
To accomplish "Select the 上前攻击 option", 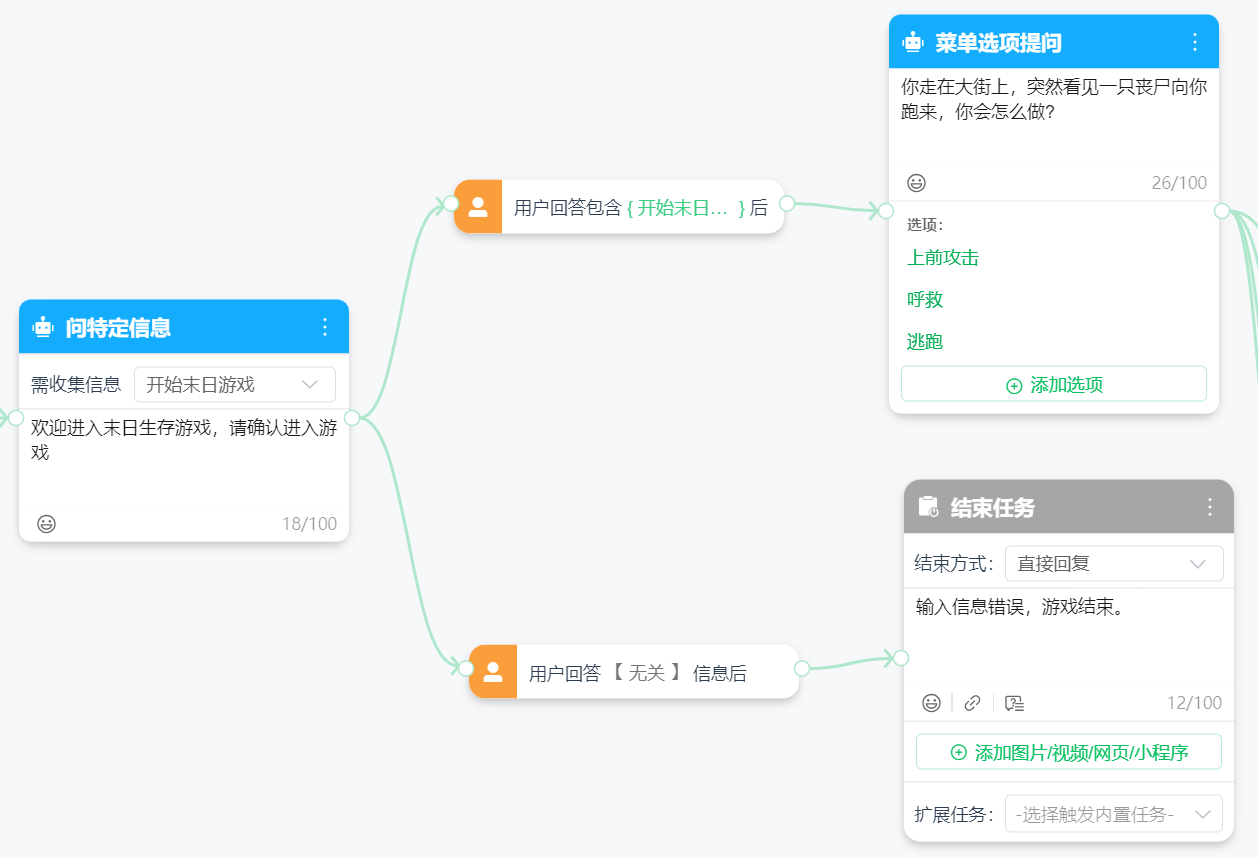I will (942, 258).
